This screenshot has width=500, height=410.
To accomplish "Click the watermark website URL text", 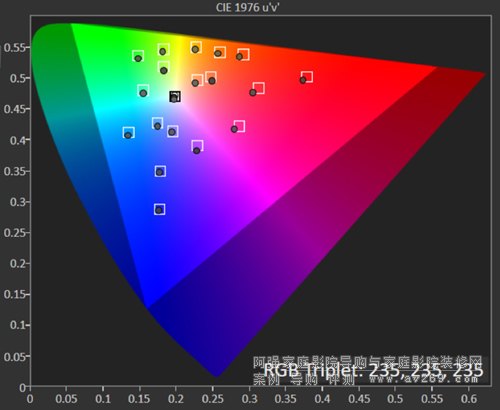I will pyautogui.click(x=423, y=379).
